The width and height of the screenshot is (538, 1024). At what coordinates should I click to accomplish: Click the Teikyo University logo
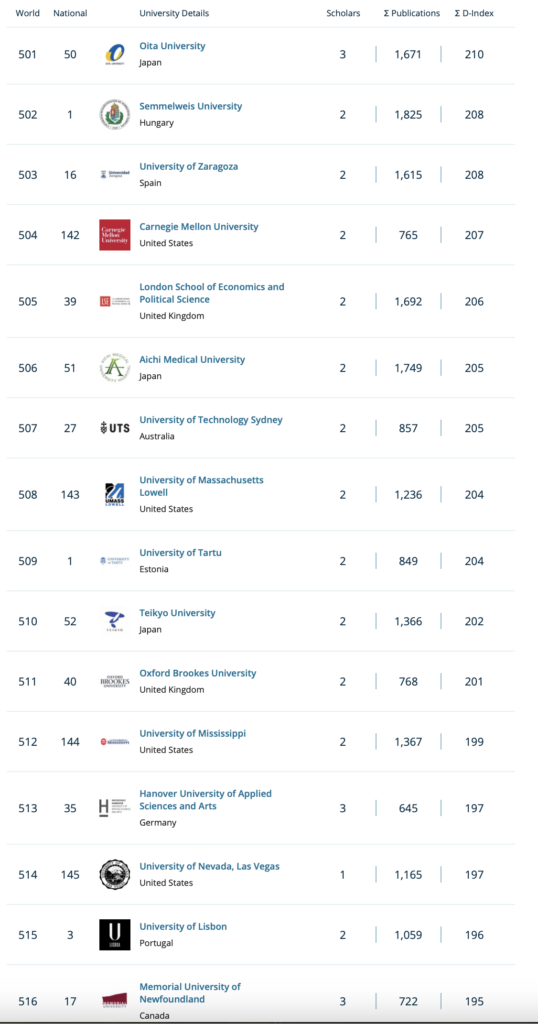pos(114,621)
